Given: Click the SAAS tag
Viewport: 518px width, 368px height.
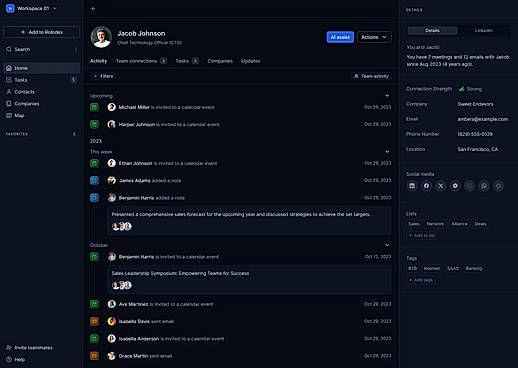Looking at the screenshot, I should [x=453, y=268].
